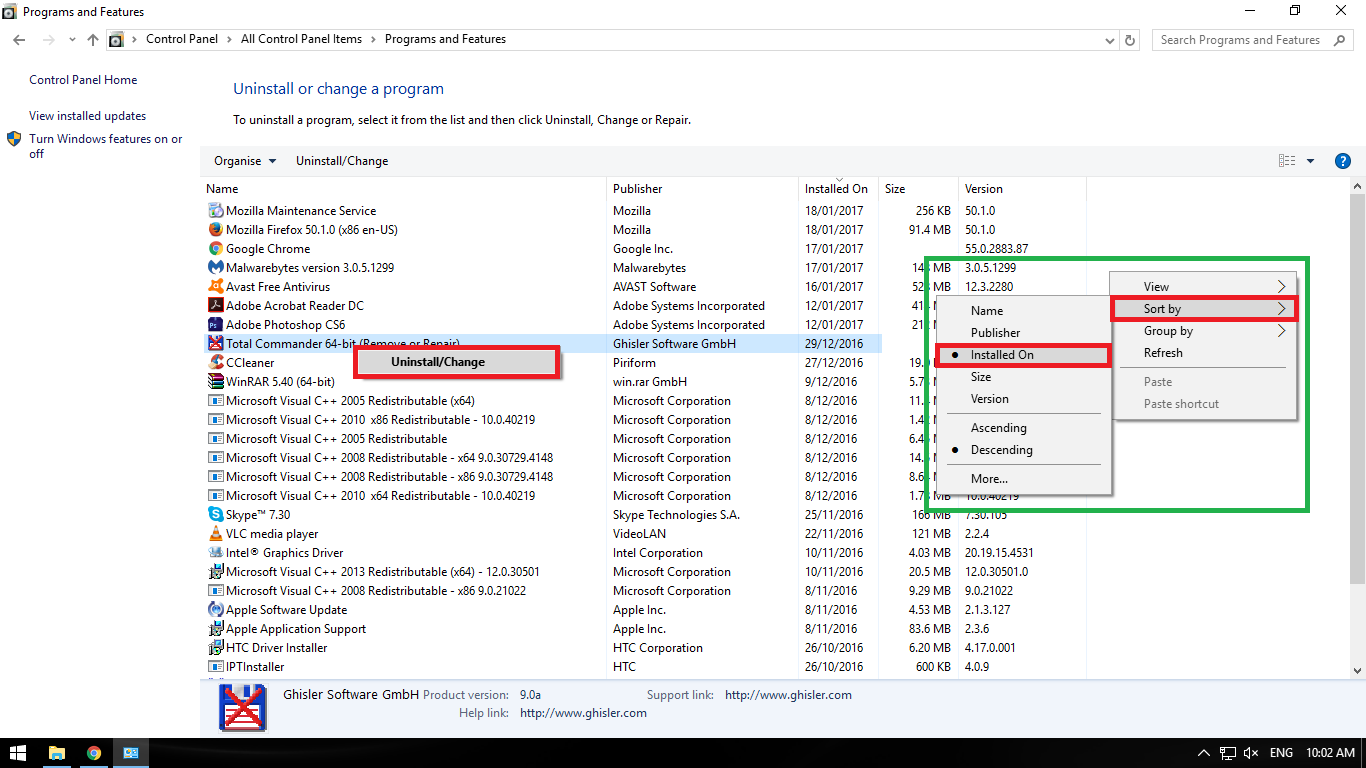Click the Apple Software Update icon
1366x768 pixels.
coord(215,610)
